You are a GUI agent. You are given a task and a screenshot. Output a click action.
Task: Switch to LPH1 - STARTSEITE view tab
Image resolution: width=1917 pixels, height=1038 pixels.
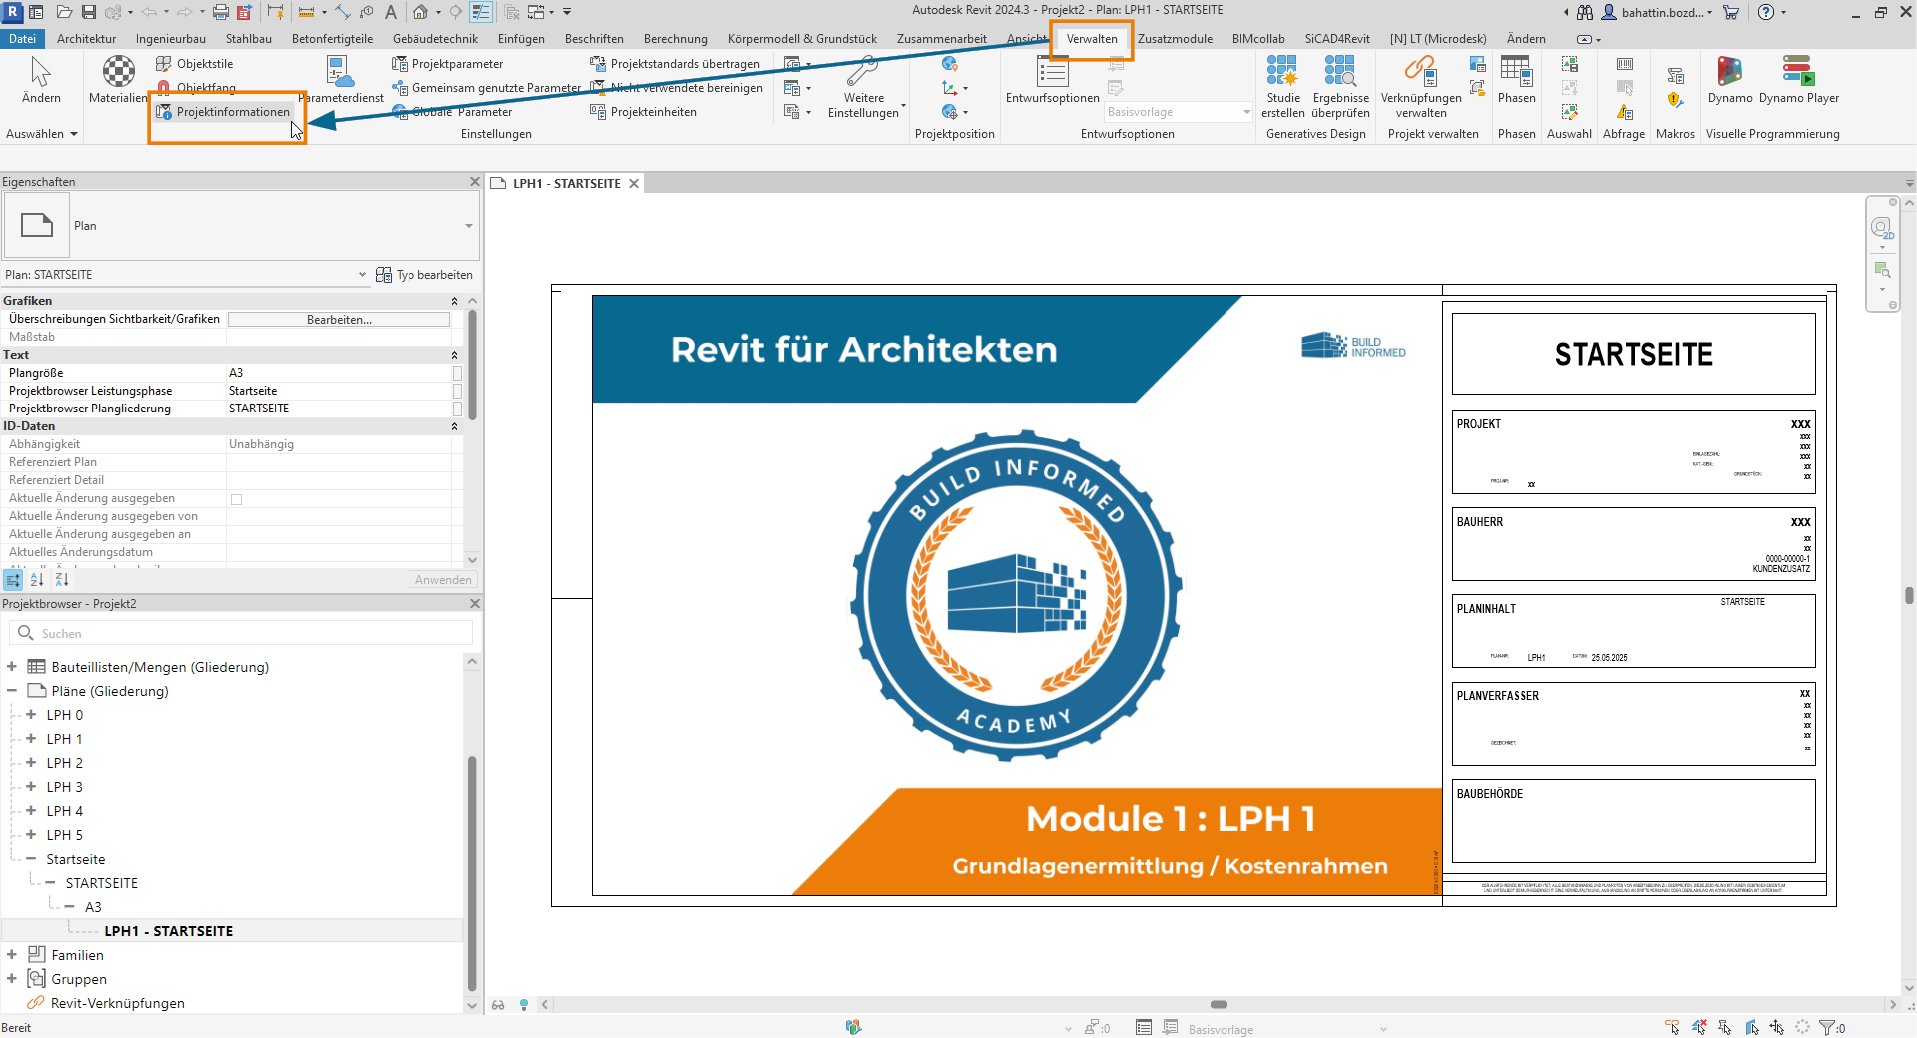click(x=566, y=184)
